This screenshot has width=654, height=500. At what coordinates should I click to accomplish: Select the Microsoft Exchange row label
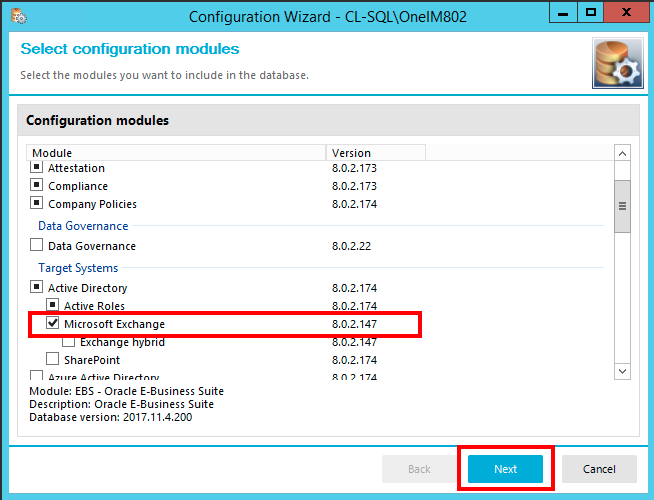[114, 324]
